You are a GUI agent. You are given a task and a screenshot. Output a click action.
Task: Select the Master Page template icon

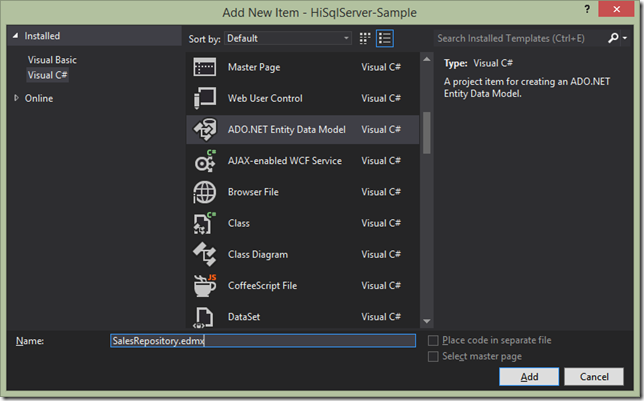[x=205, y=67]
